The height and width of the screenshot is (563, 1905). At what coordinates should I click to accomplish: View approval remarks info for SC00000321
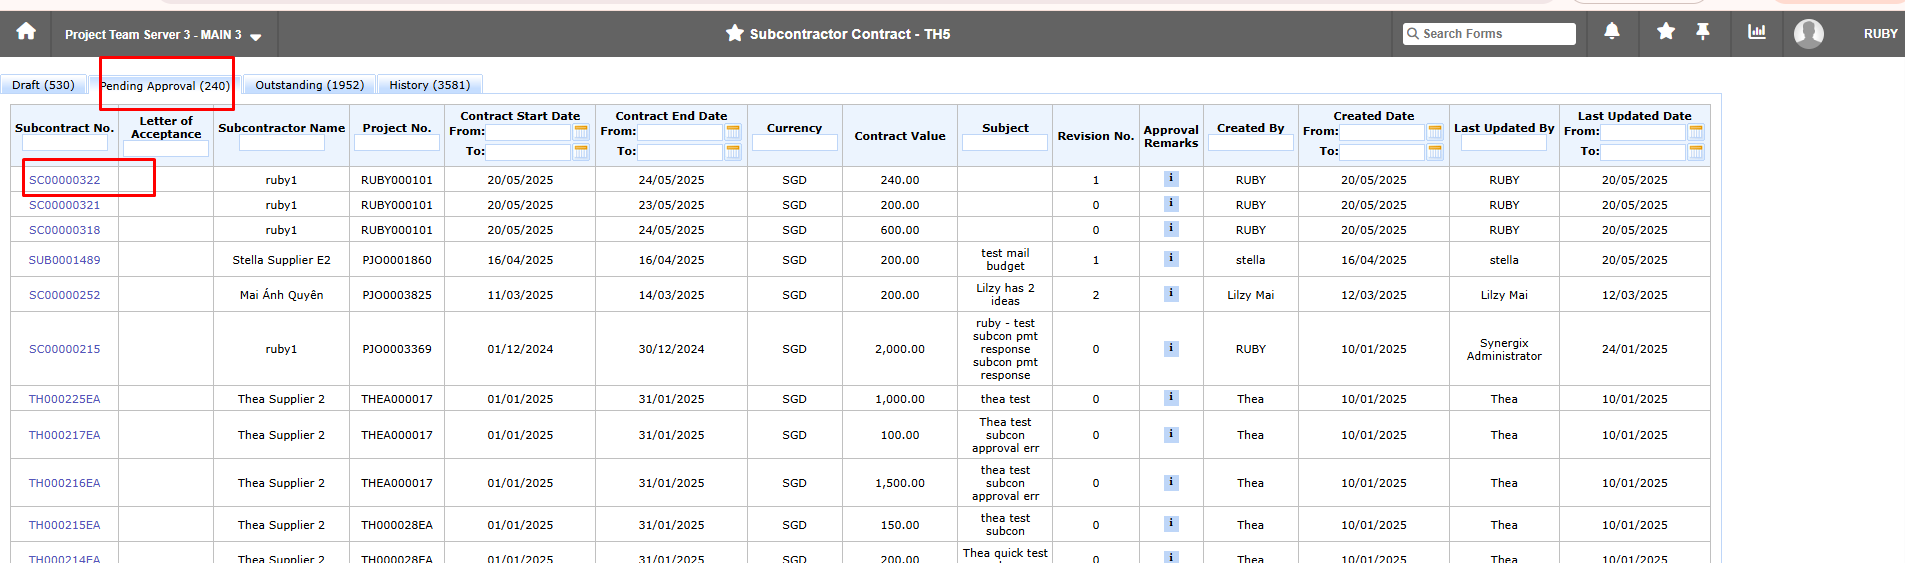(x=1170, y=204)
